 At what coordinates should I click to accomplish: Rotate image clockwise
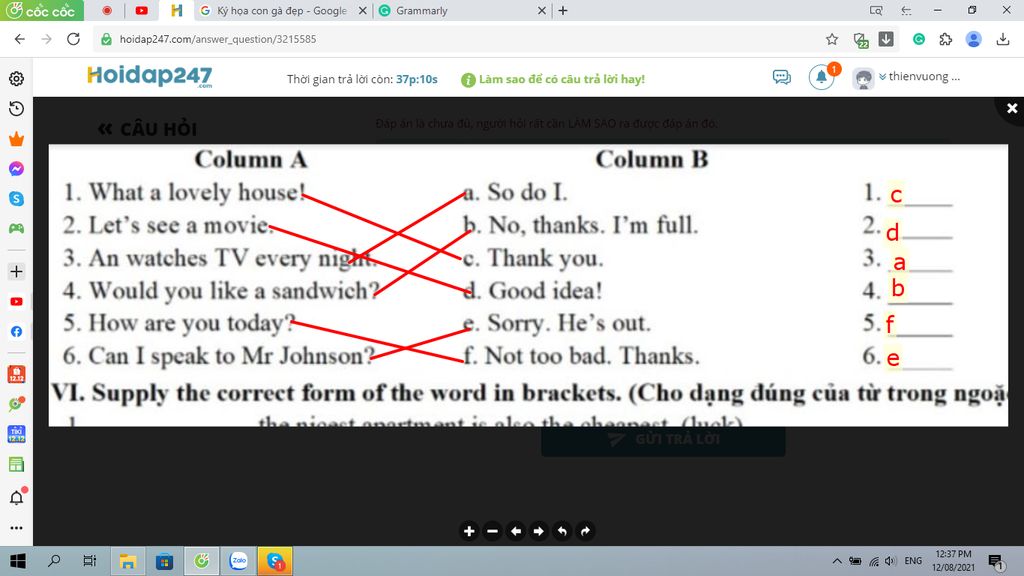[x=585, y=531]
